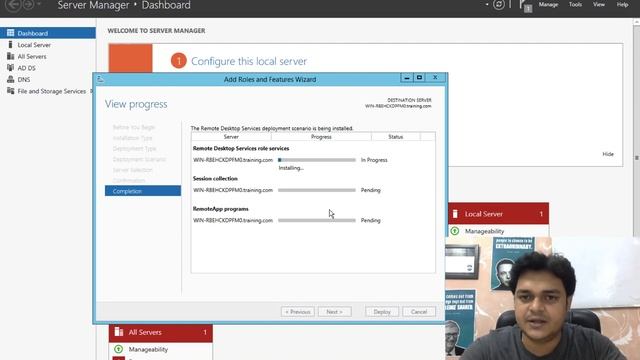Open the Manage menu
The height and width of the screenshot is (360, 640).
pos(548,4)
